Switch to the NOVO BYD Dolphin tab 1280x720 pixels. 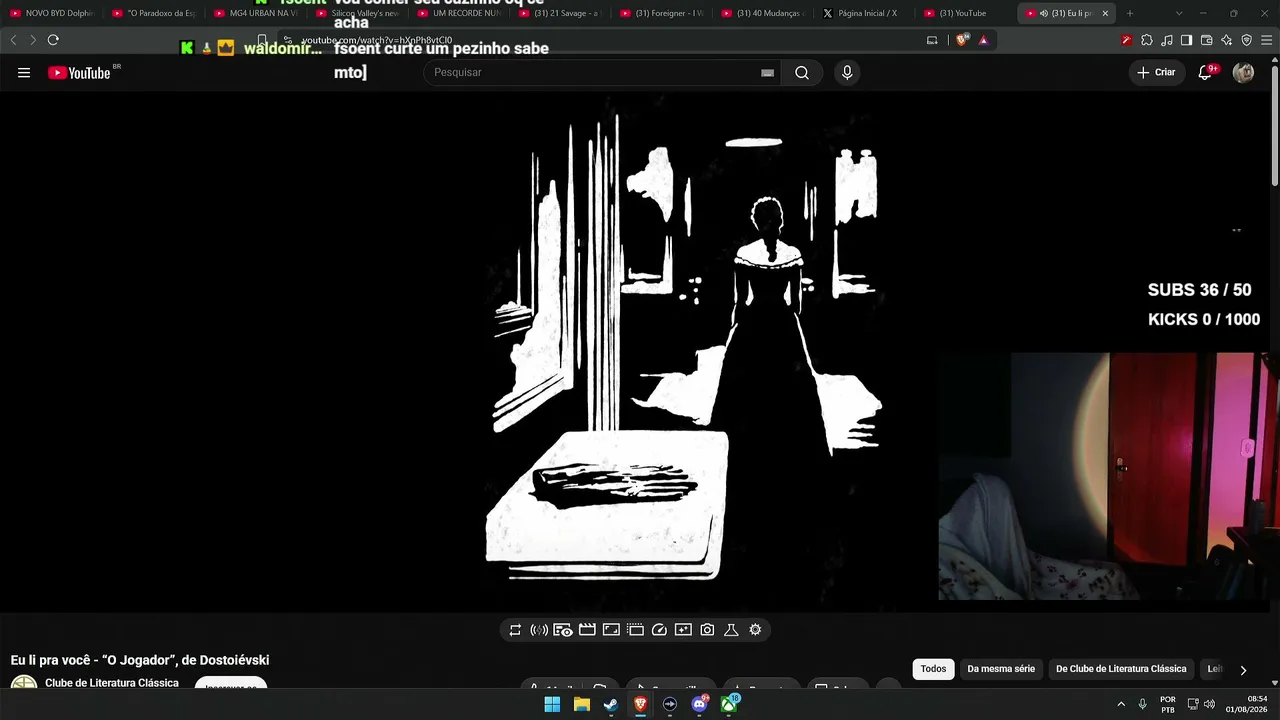click(x=52, y=13)
